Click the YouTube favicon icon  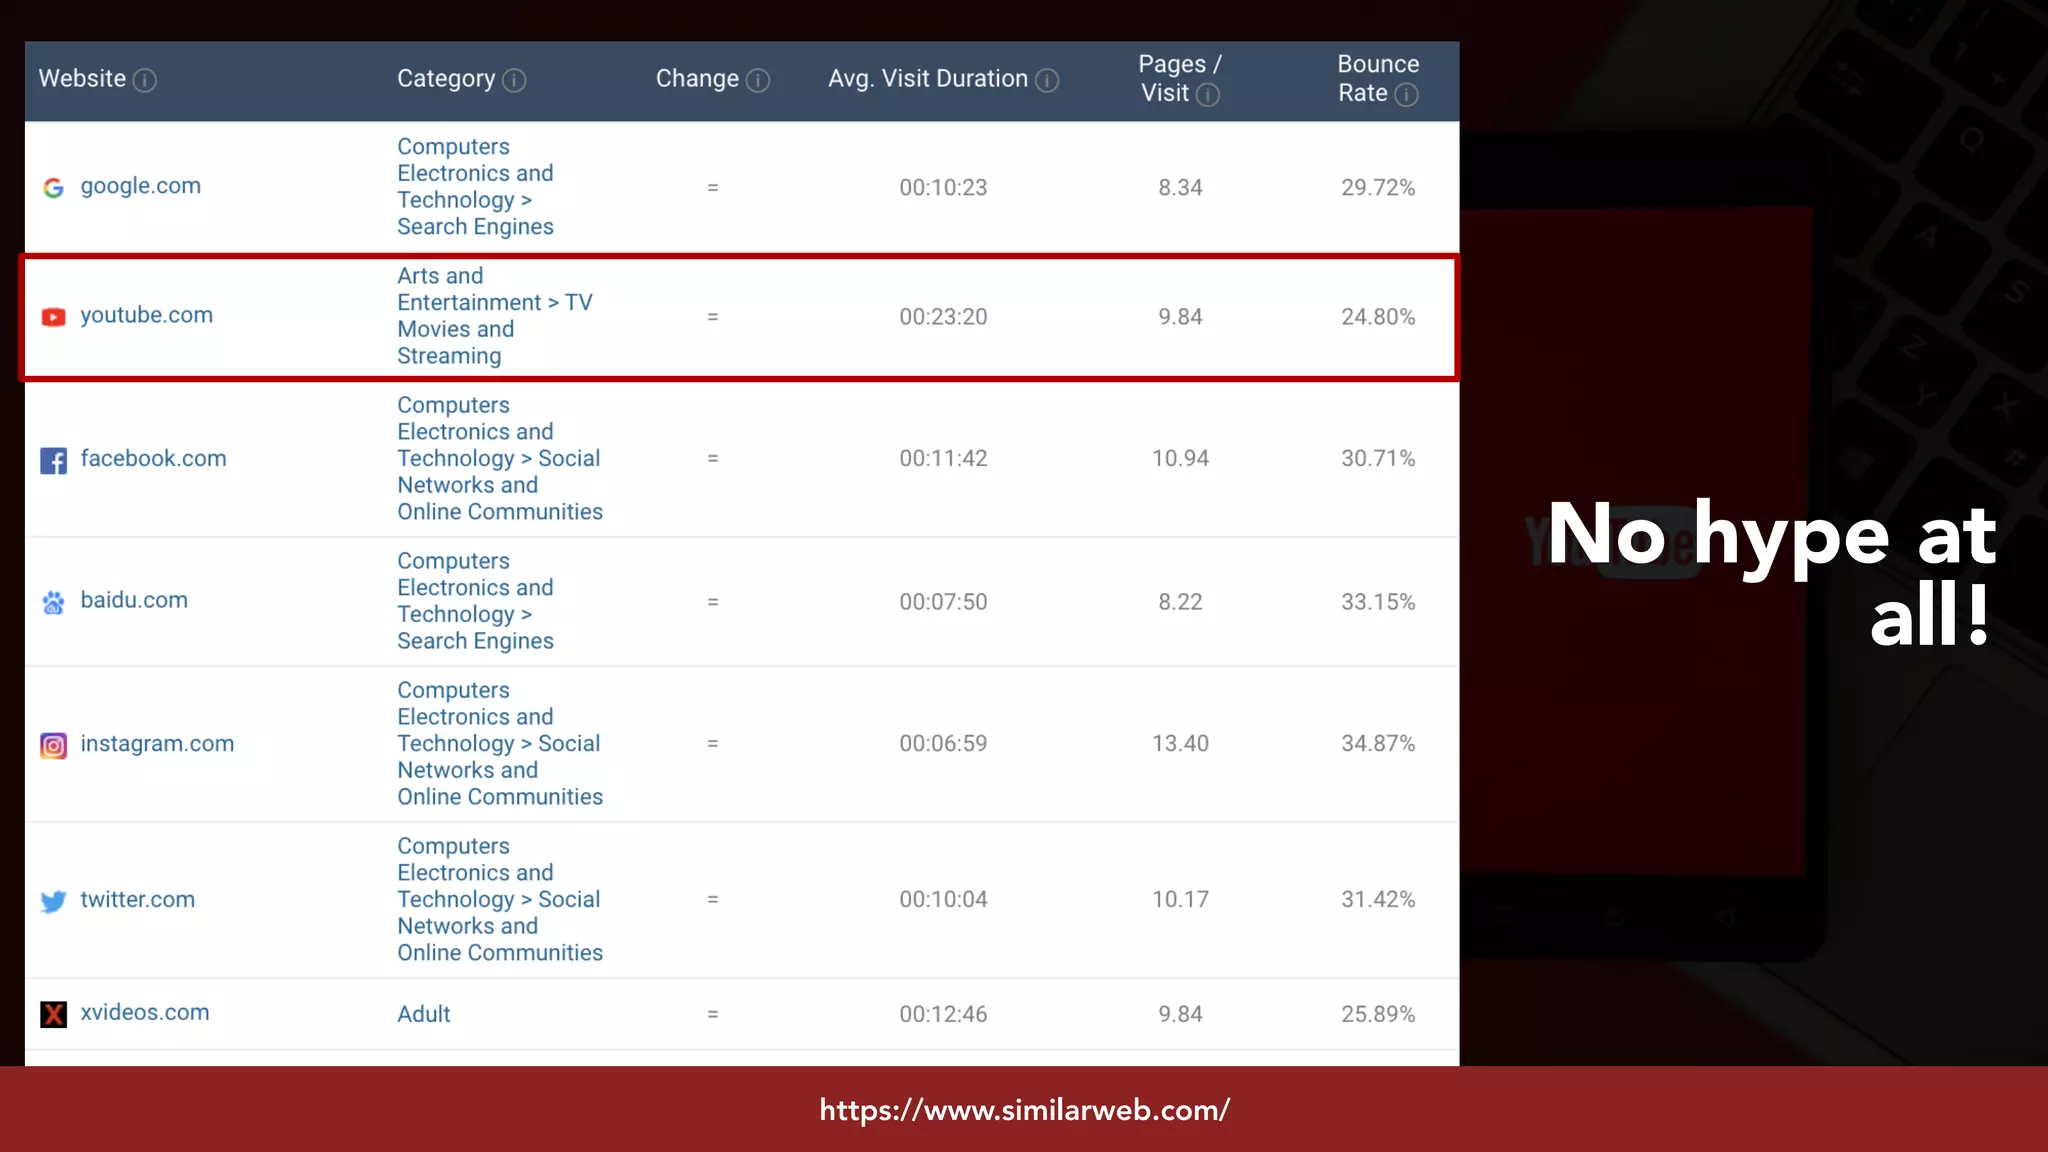[54, 317]
